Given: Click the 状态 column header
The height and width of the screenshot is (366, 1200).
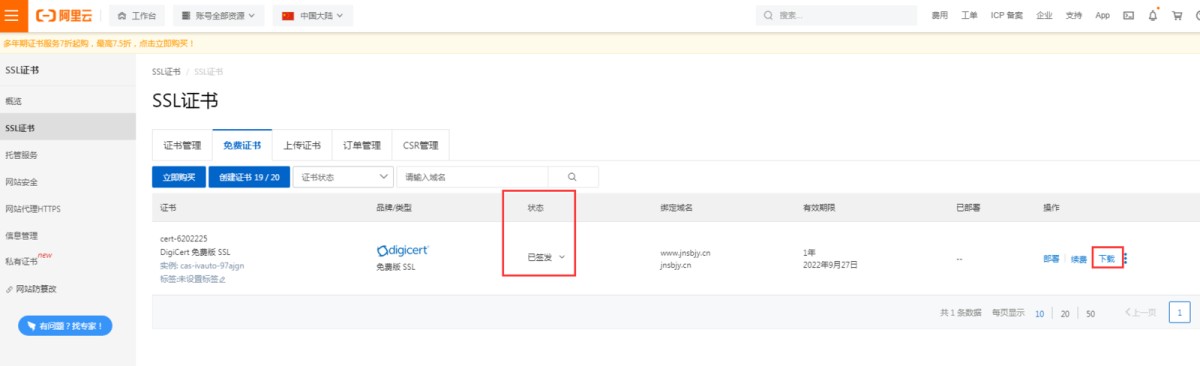Looking at the screenshot, I should (x=536, y=208).
